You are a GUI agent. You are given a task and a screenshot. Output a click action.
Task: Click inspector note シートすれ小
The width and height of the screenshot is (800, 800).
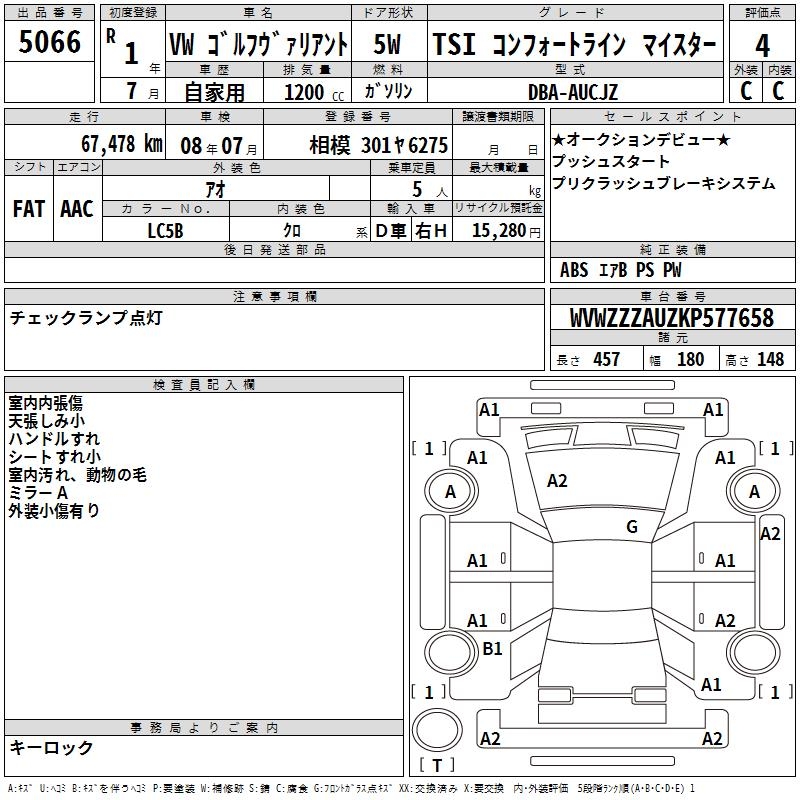(x=55, y=457)
